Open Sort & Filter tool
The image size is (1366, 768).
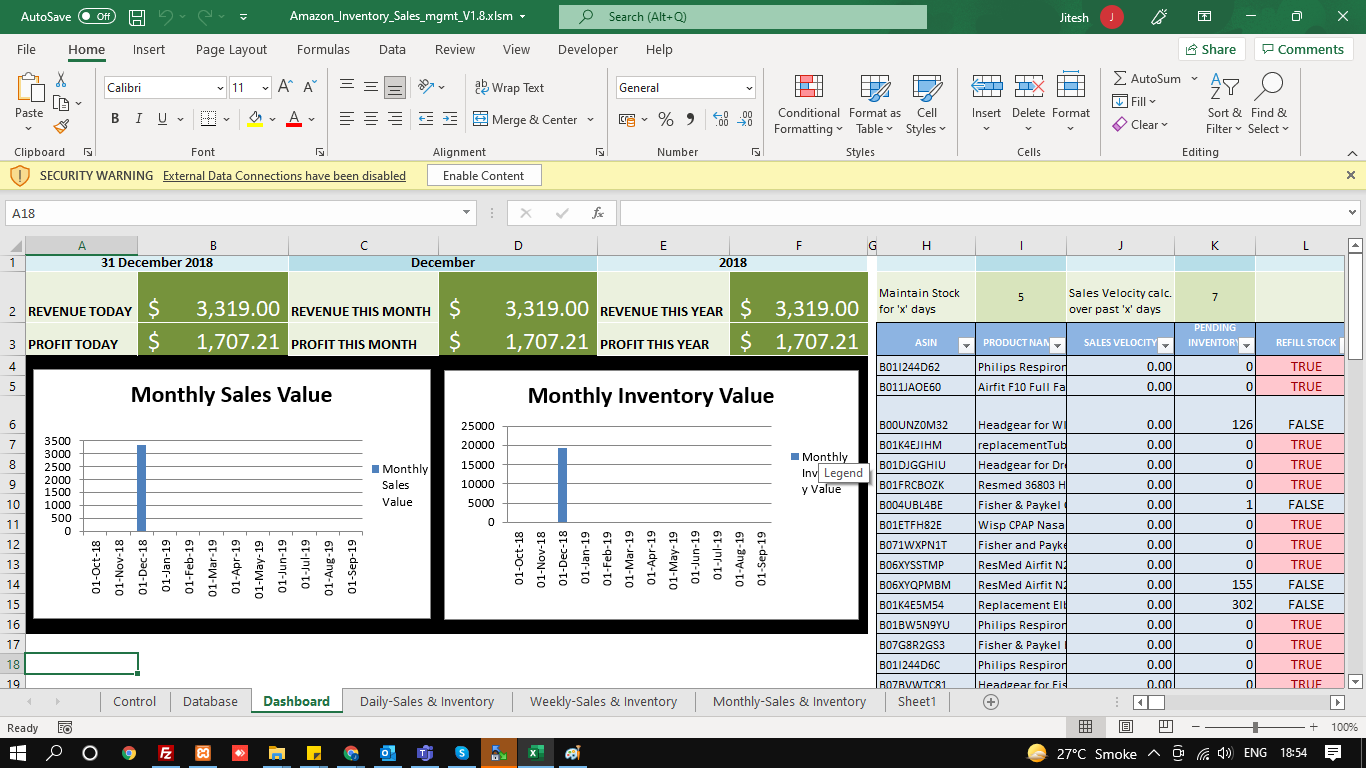pos(1224,105)
